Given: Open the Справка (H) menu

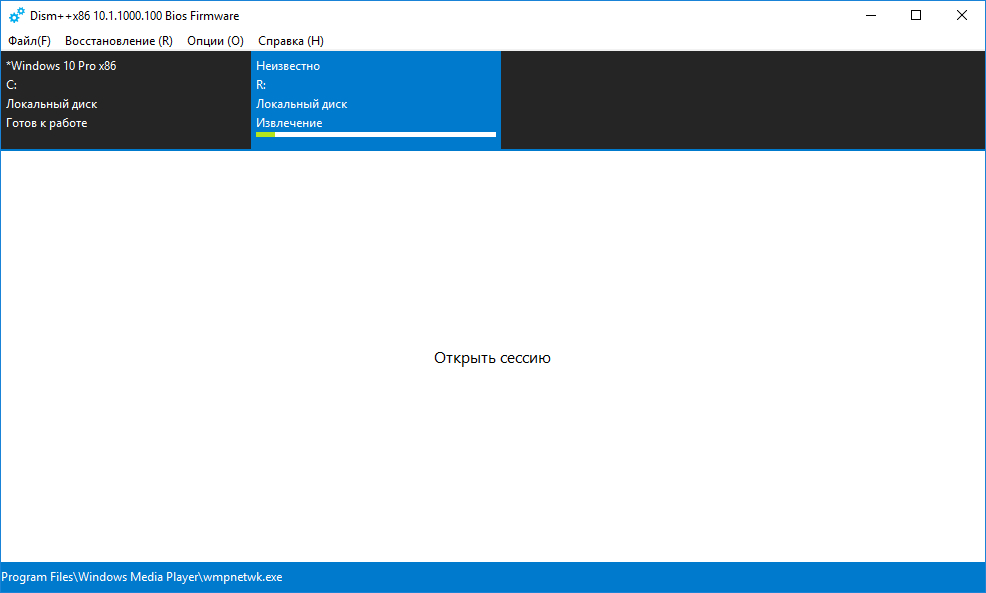Looking at the screenshot, I should [291, 41].
